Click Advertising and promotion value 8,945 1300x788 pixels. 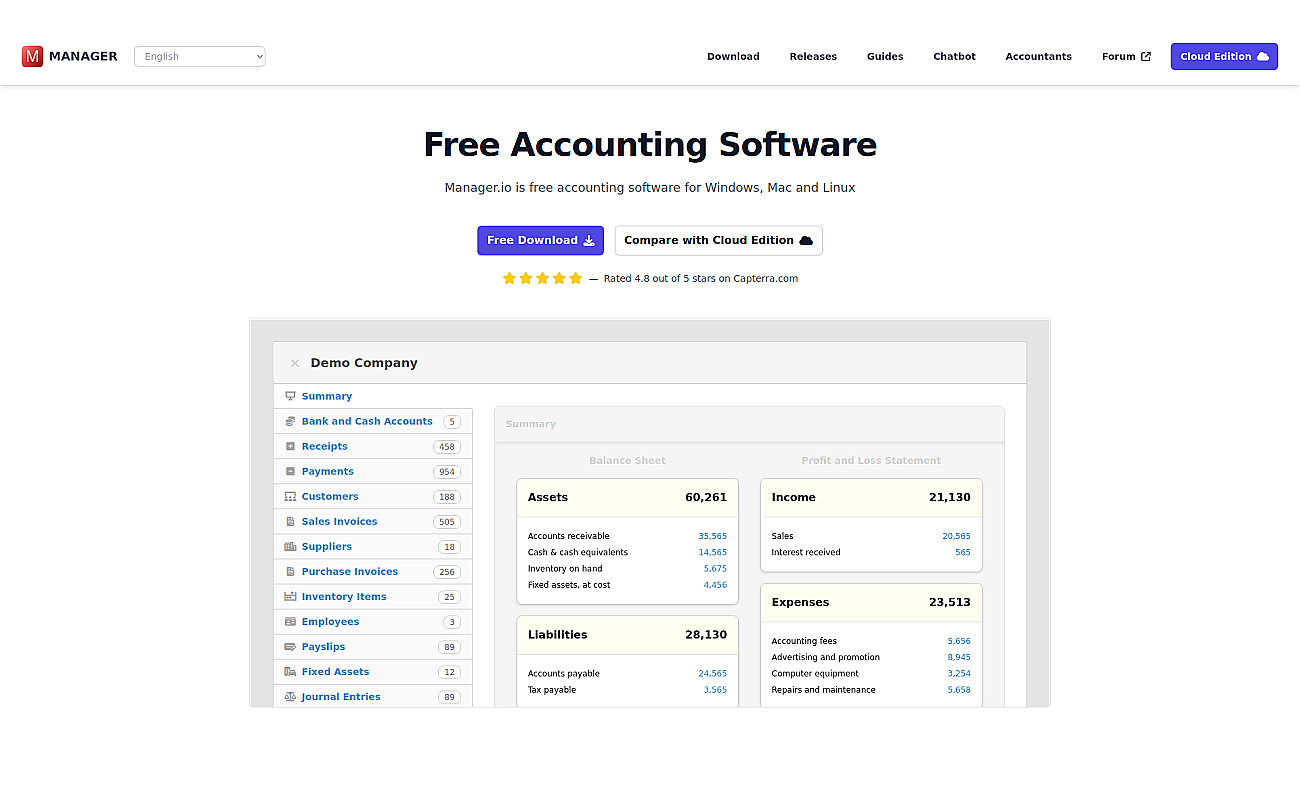(x=959, y=657)
